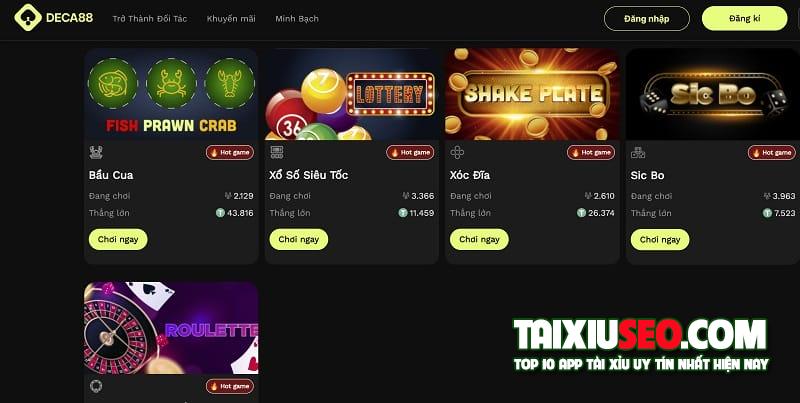Go to the Minh Bạch page
The image size is (800, 403).
coord(297,18)
